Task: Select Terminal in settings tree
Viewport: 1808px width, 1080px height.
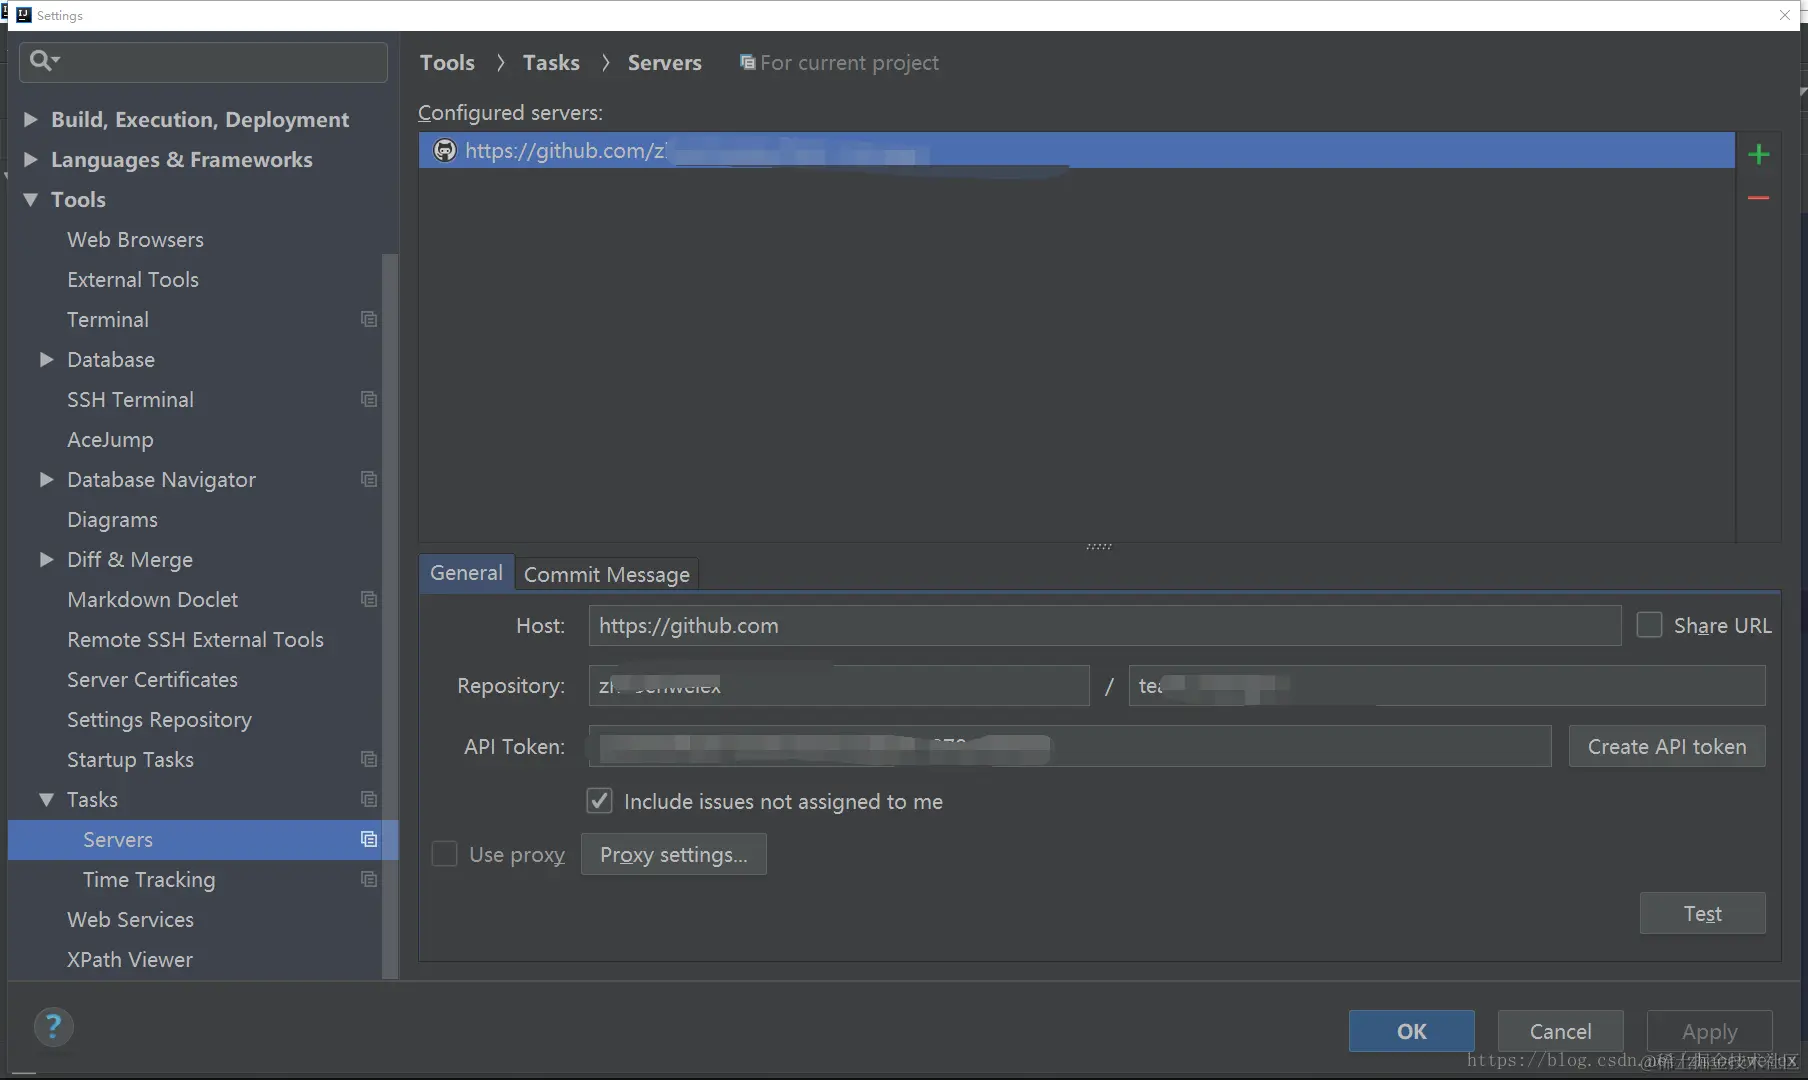Action: point(108,319)
